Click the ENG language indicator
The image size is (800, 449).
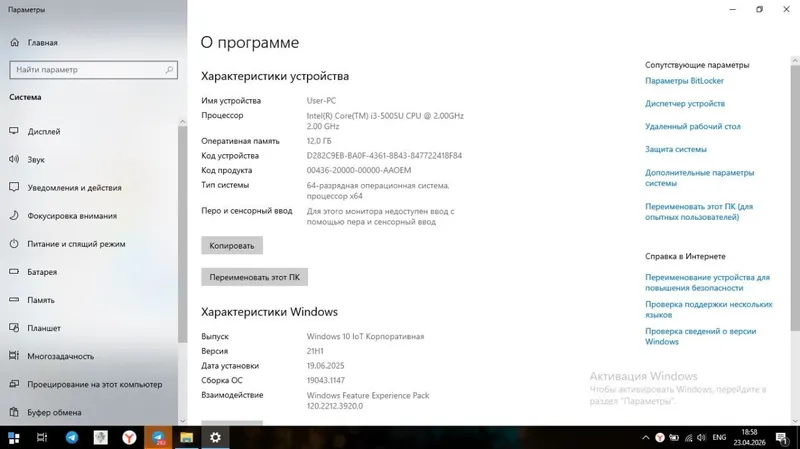tap(719, 438)
